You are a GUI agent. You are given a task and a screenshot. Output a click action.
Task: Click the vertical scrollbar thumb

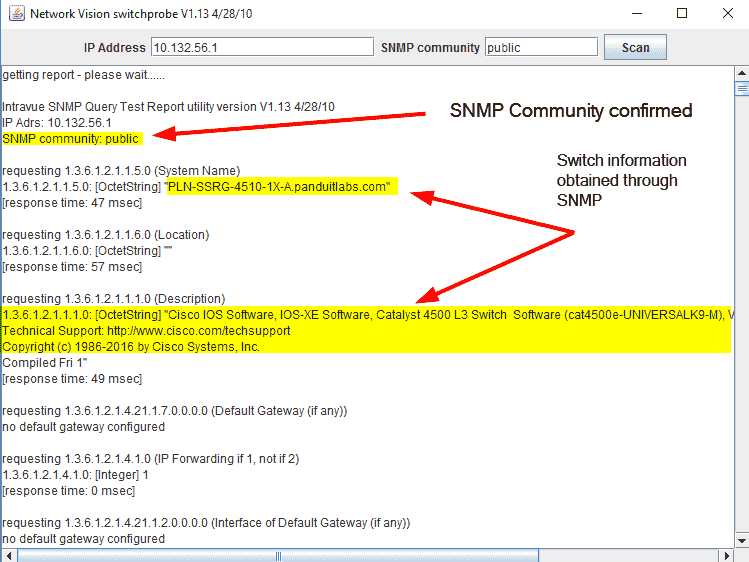click(x=741, y=89)
